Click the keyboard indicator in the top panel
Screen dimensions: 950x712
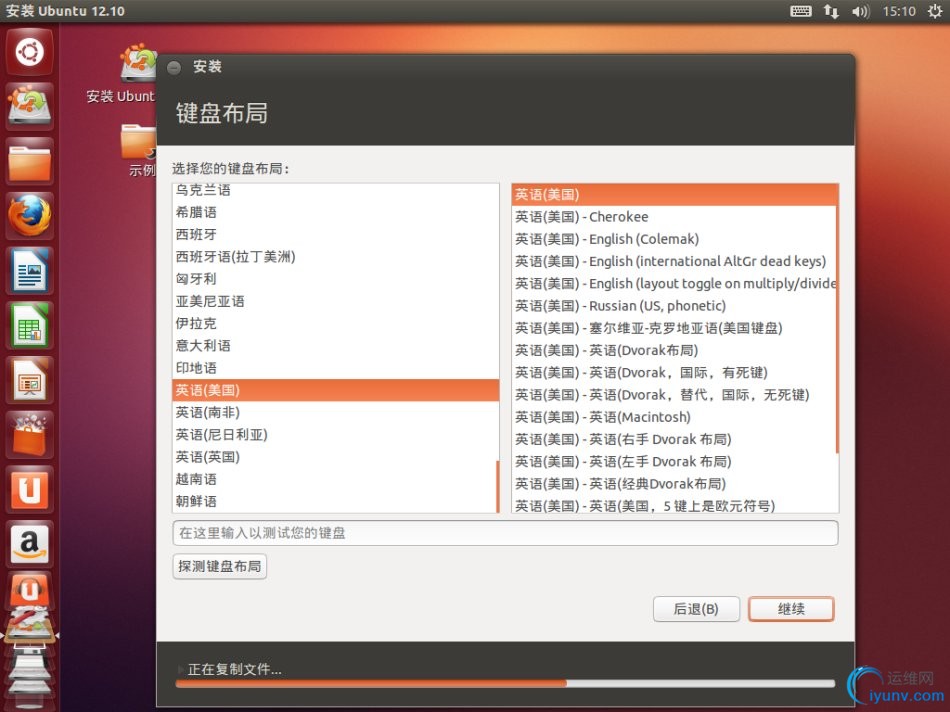point(800,11)
